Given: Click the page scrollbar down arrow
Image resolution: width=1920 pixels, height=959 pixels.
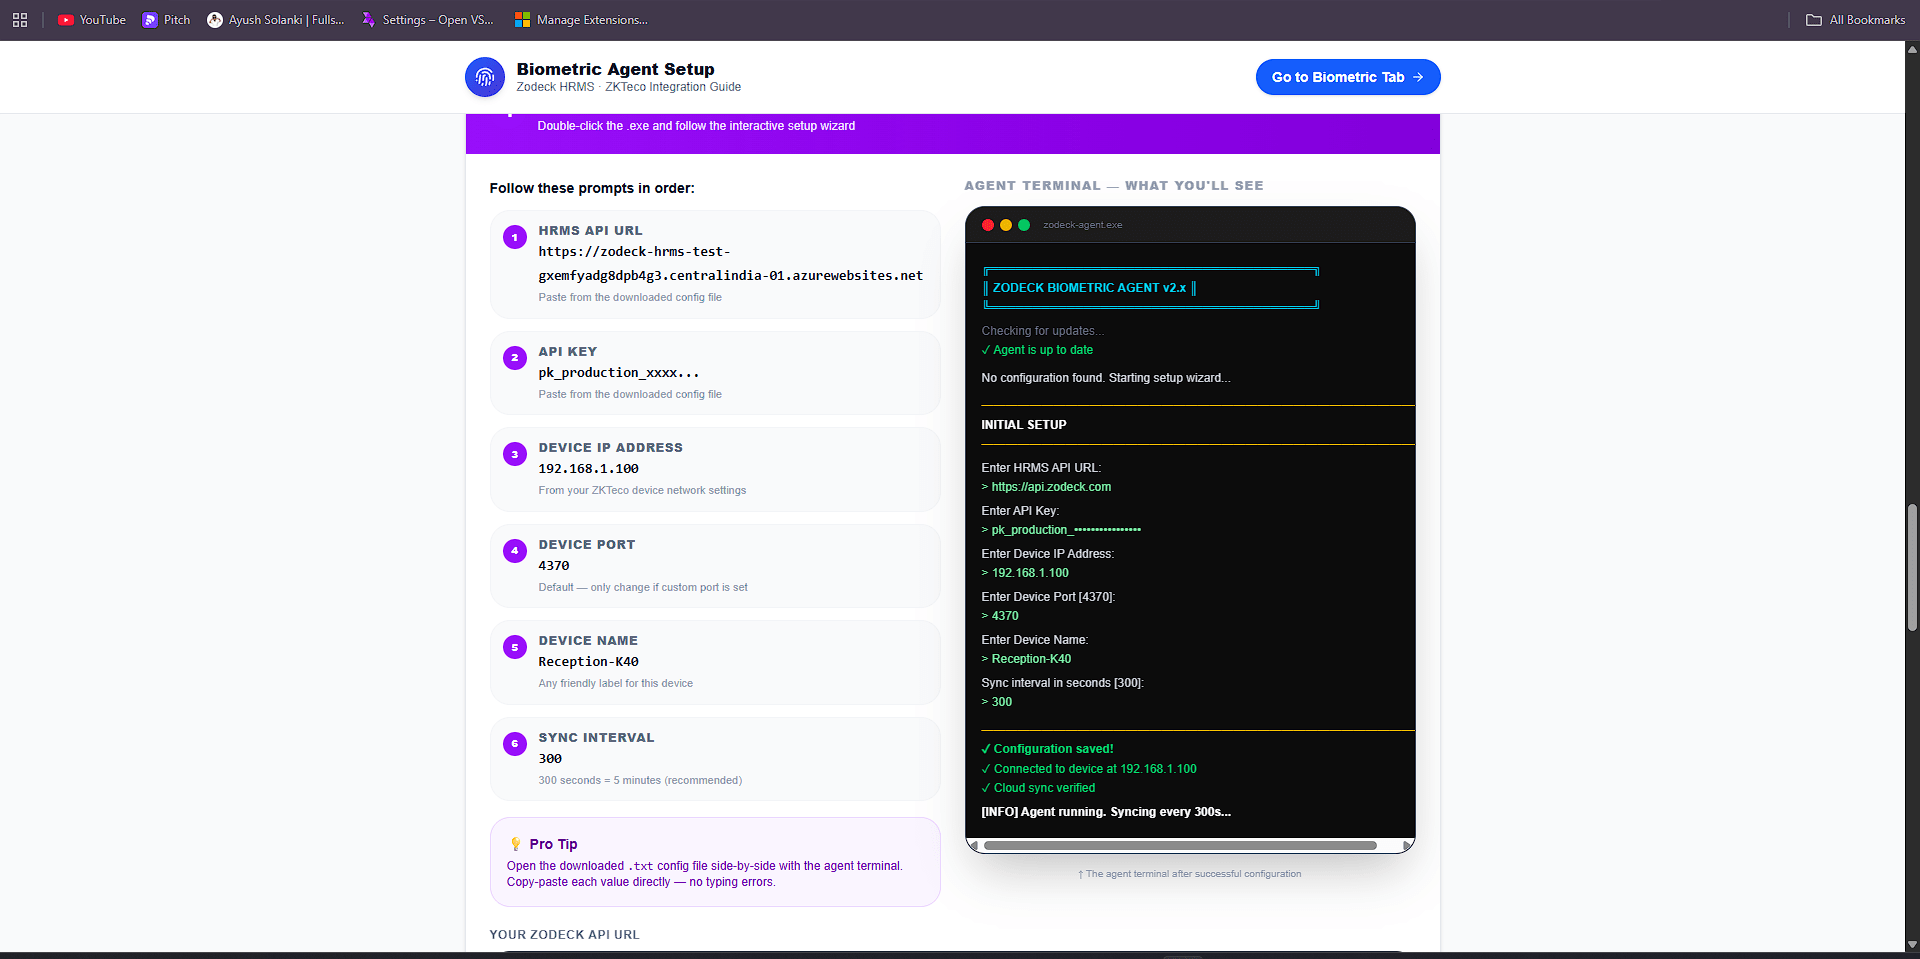Looking at the screenshot, I should point(1912,944).
